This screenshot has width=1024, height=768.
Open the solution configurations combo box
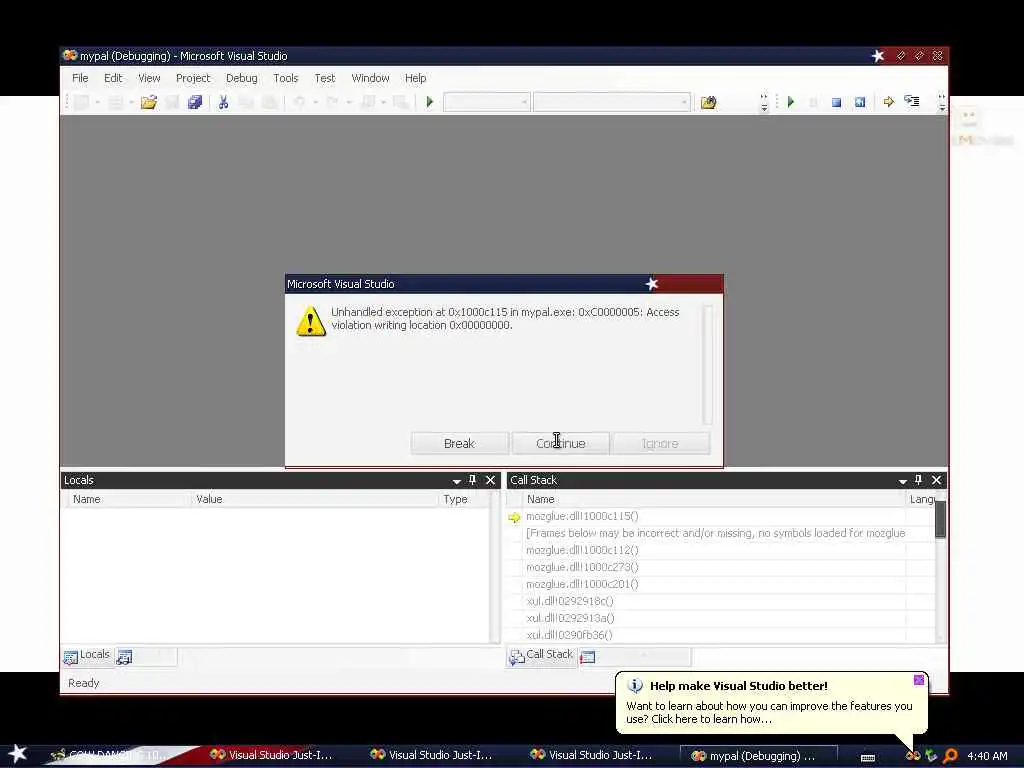(x=487, y=102)
